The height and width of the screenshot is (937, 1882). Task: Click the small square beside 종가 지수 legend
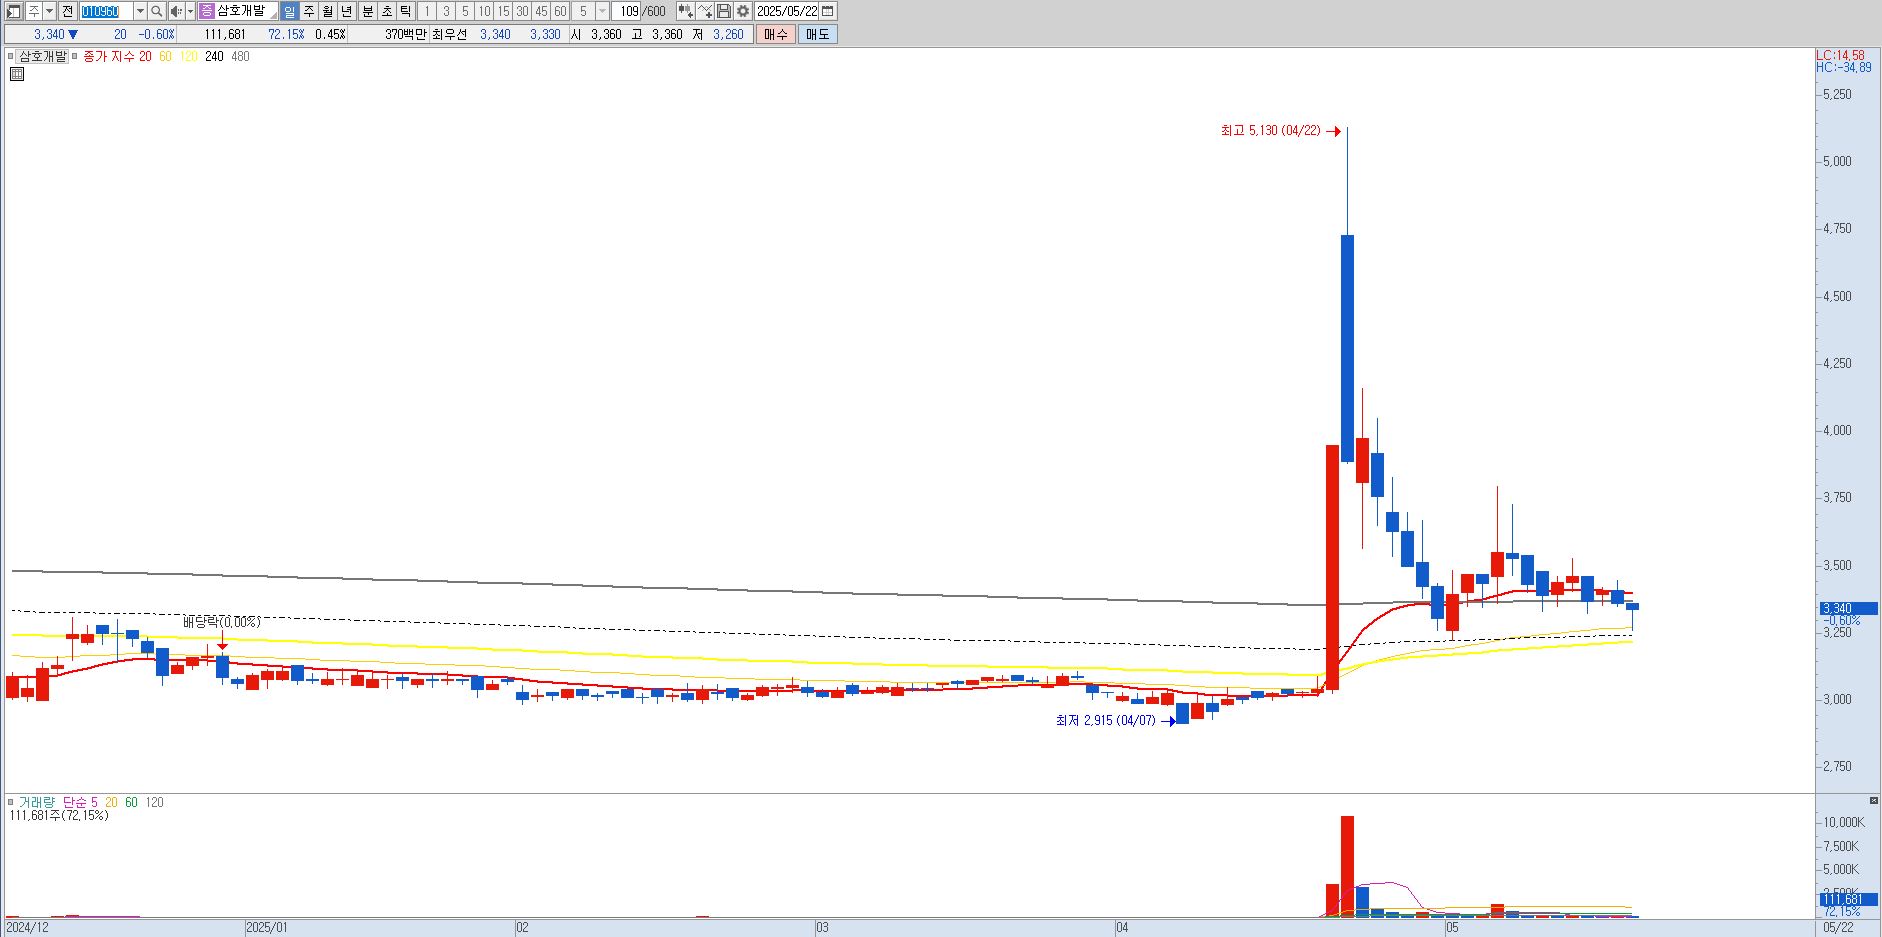click(x=75, y=57)
